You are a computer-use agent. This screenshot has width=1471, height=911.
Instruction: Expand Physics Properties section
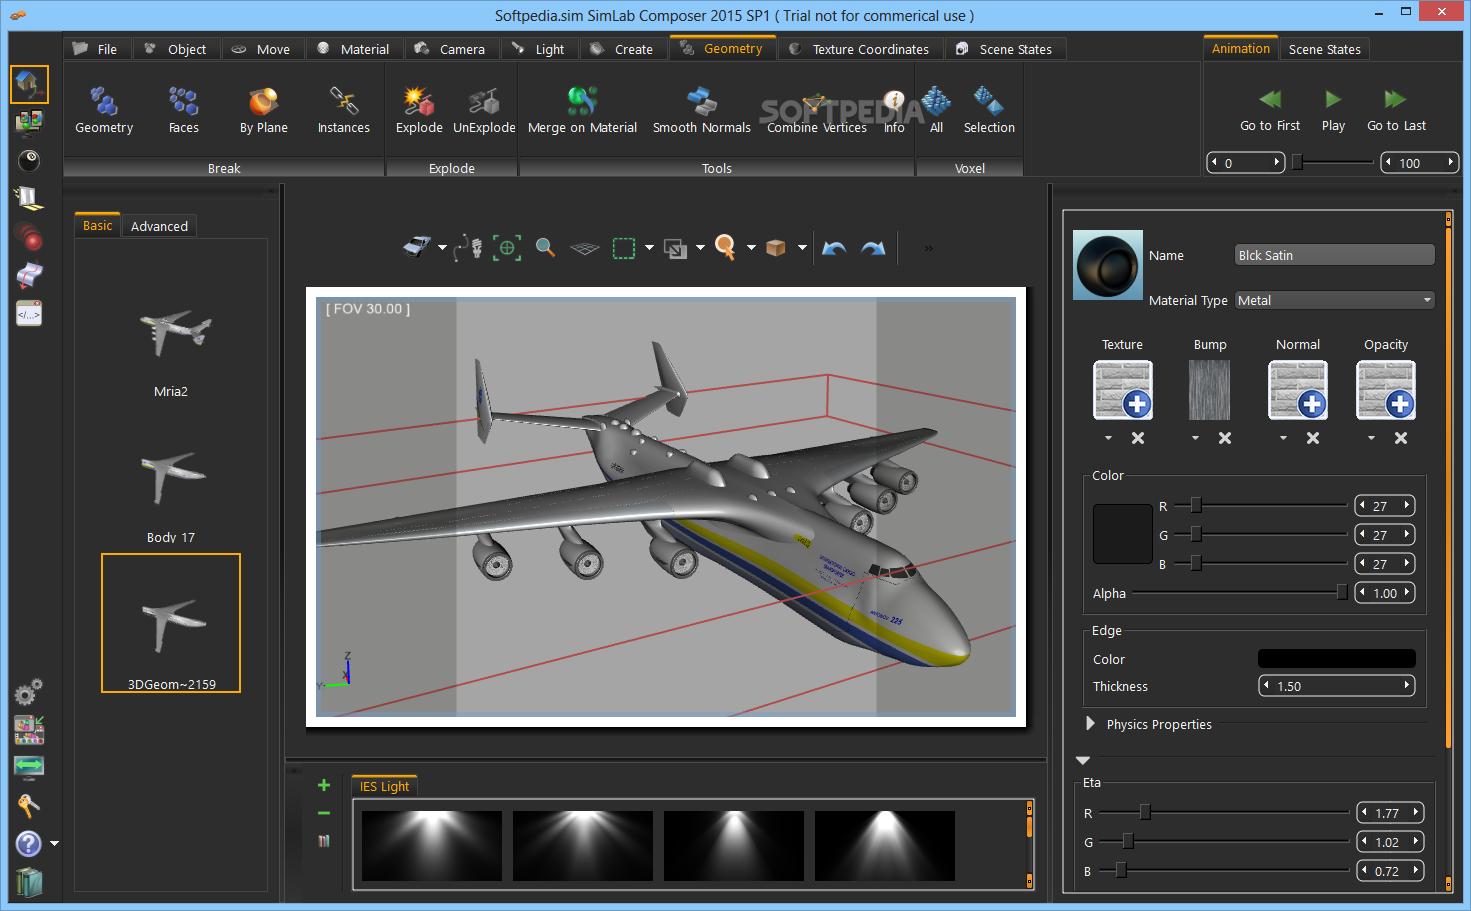(x=1091, y=723)
